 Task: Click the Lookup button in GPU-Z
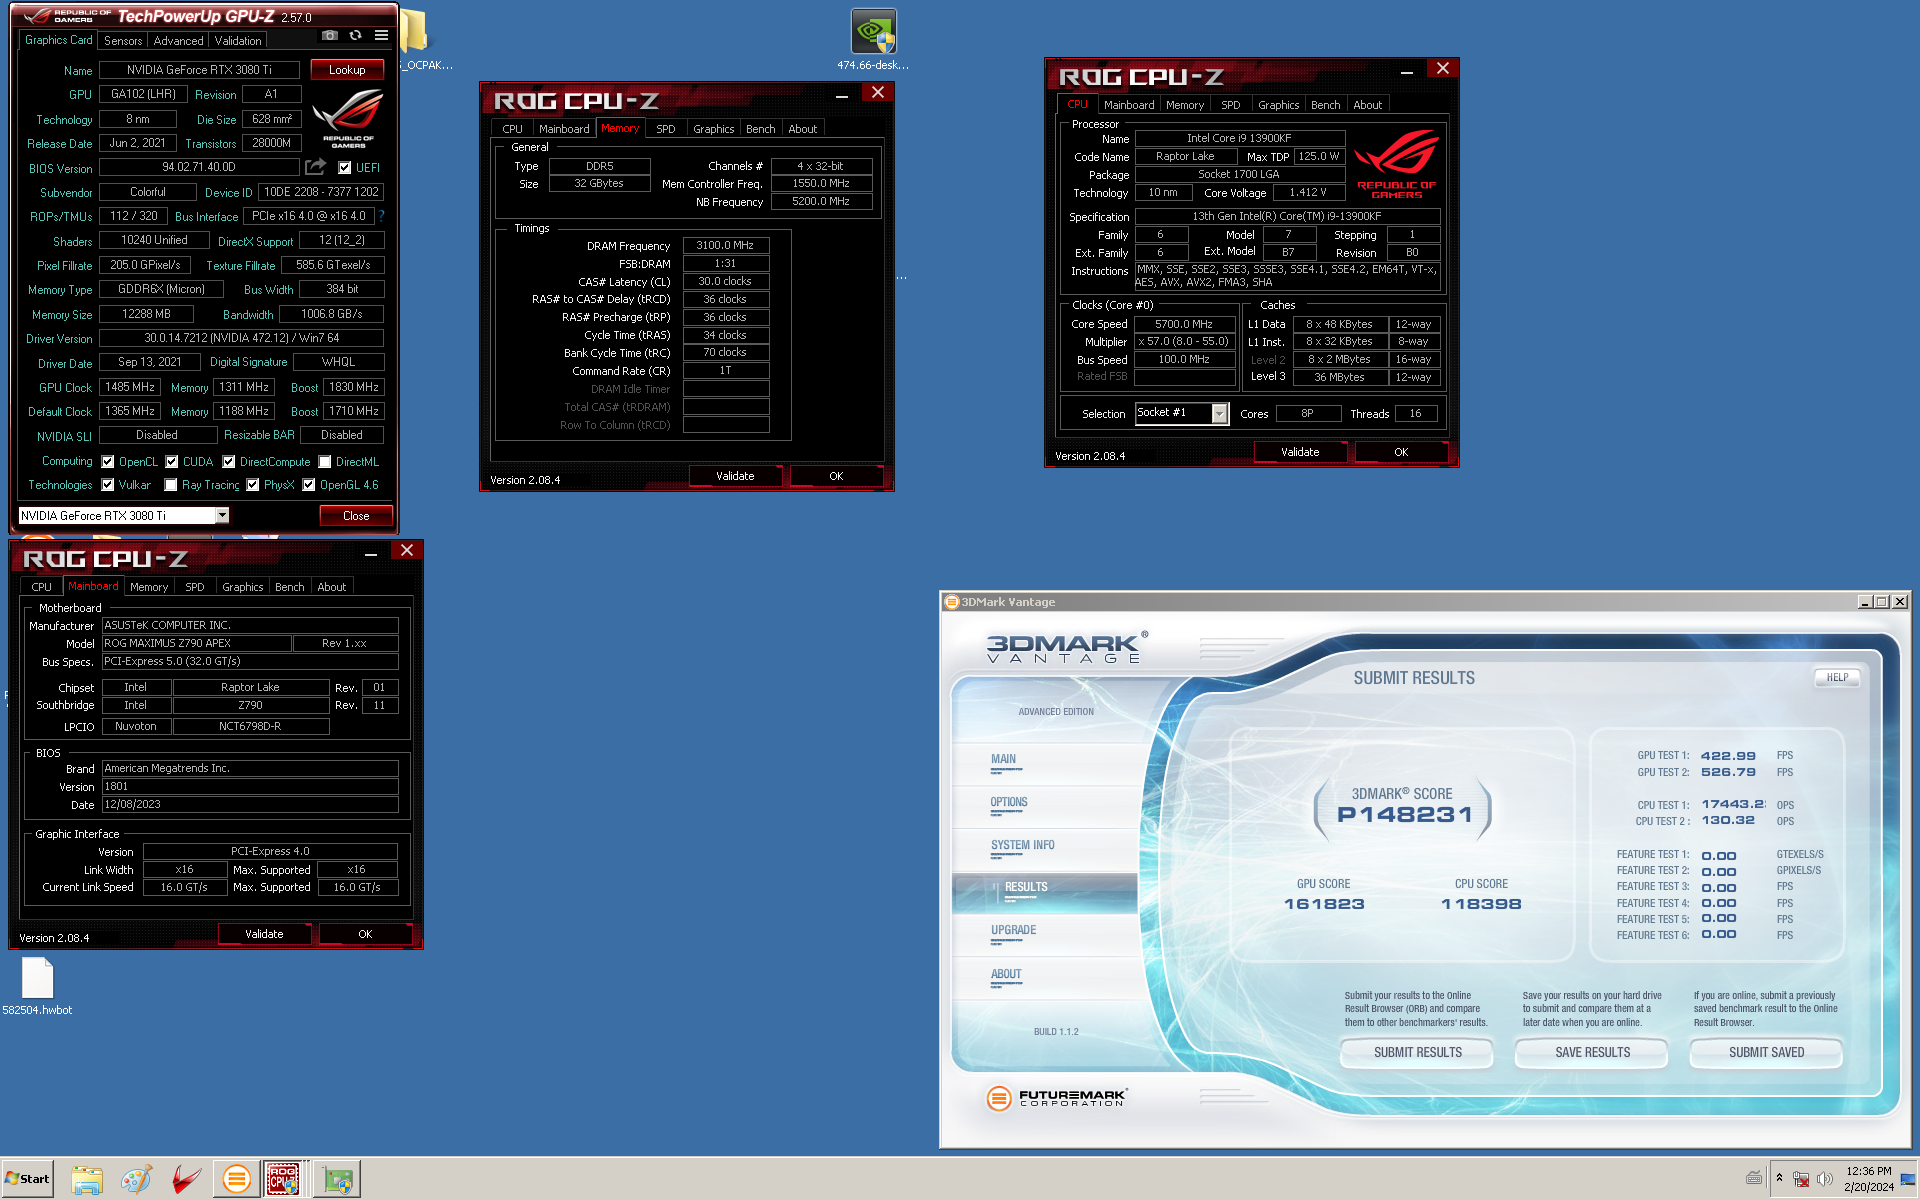347,70
